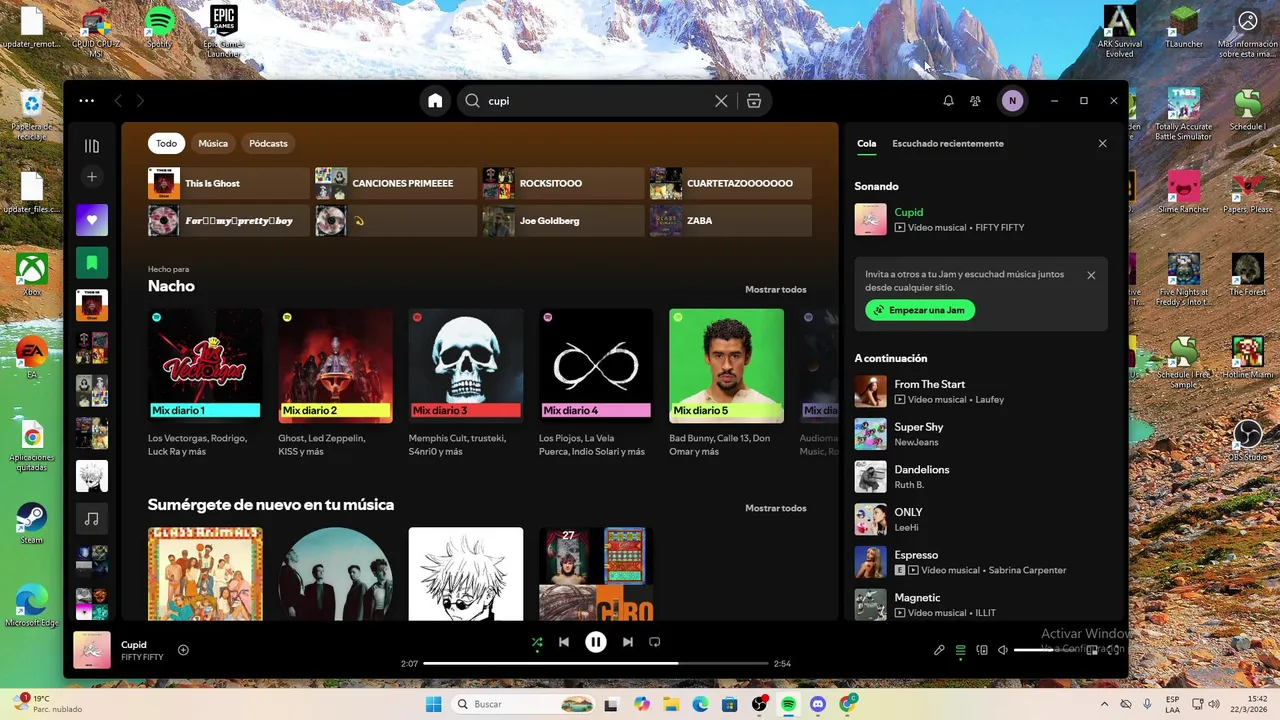Select the Todo filter chip

(x=166, y=143)
